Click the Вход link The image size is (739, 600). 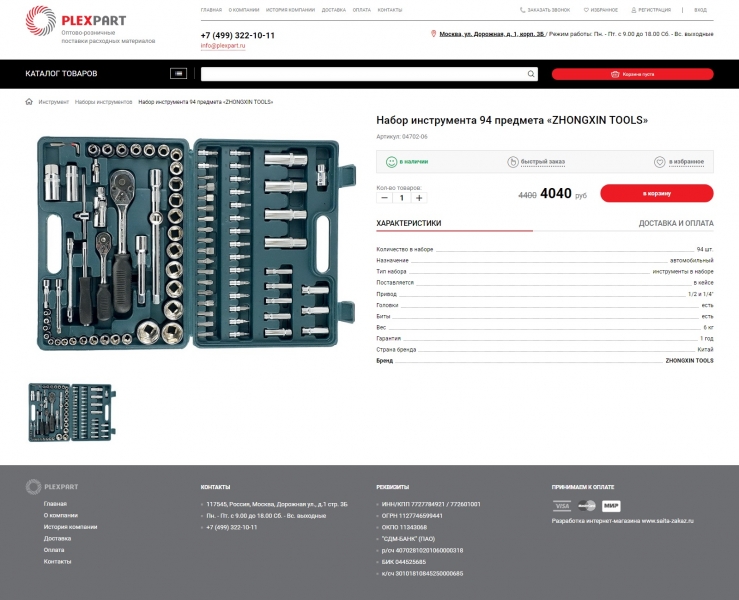coord(700,10)
